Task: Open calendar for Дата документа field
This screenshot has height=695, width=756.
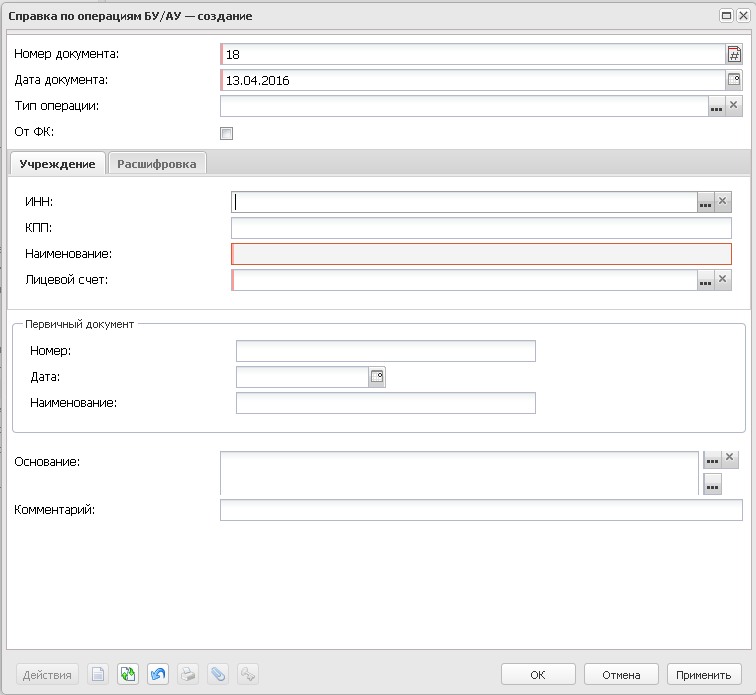Action: coord(734,80)
